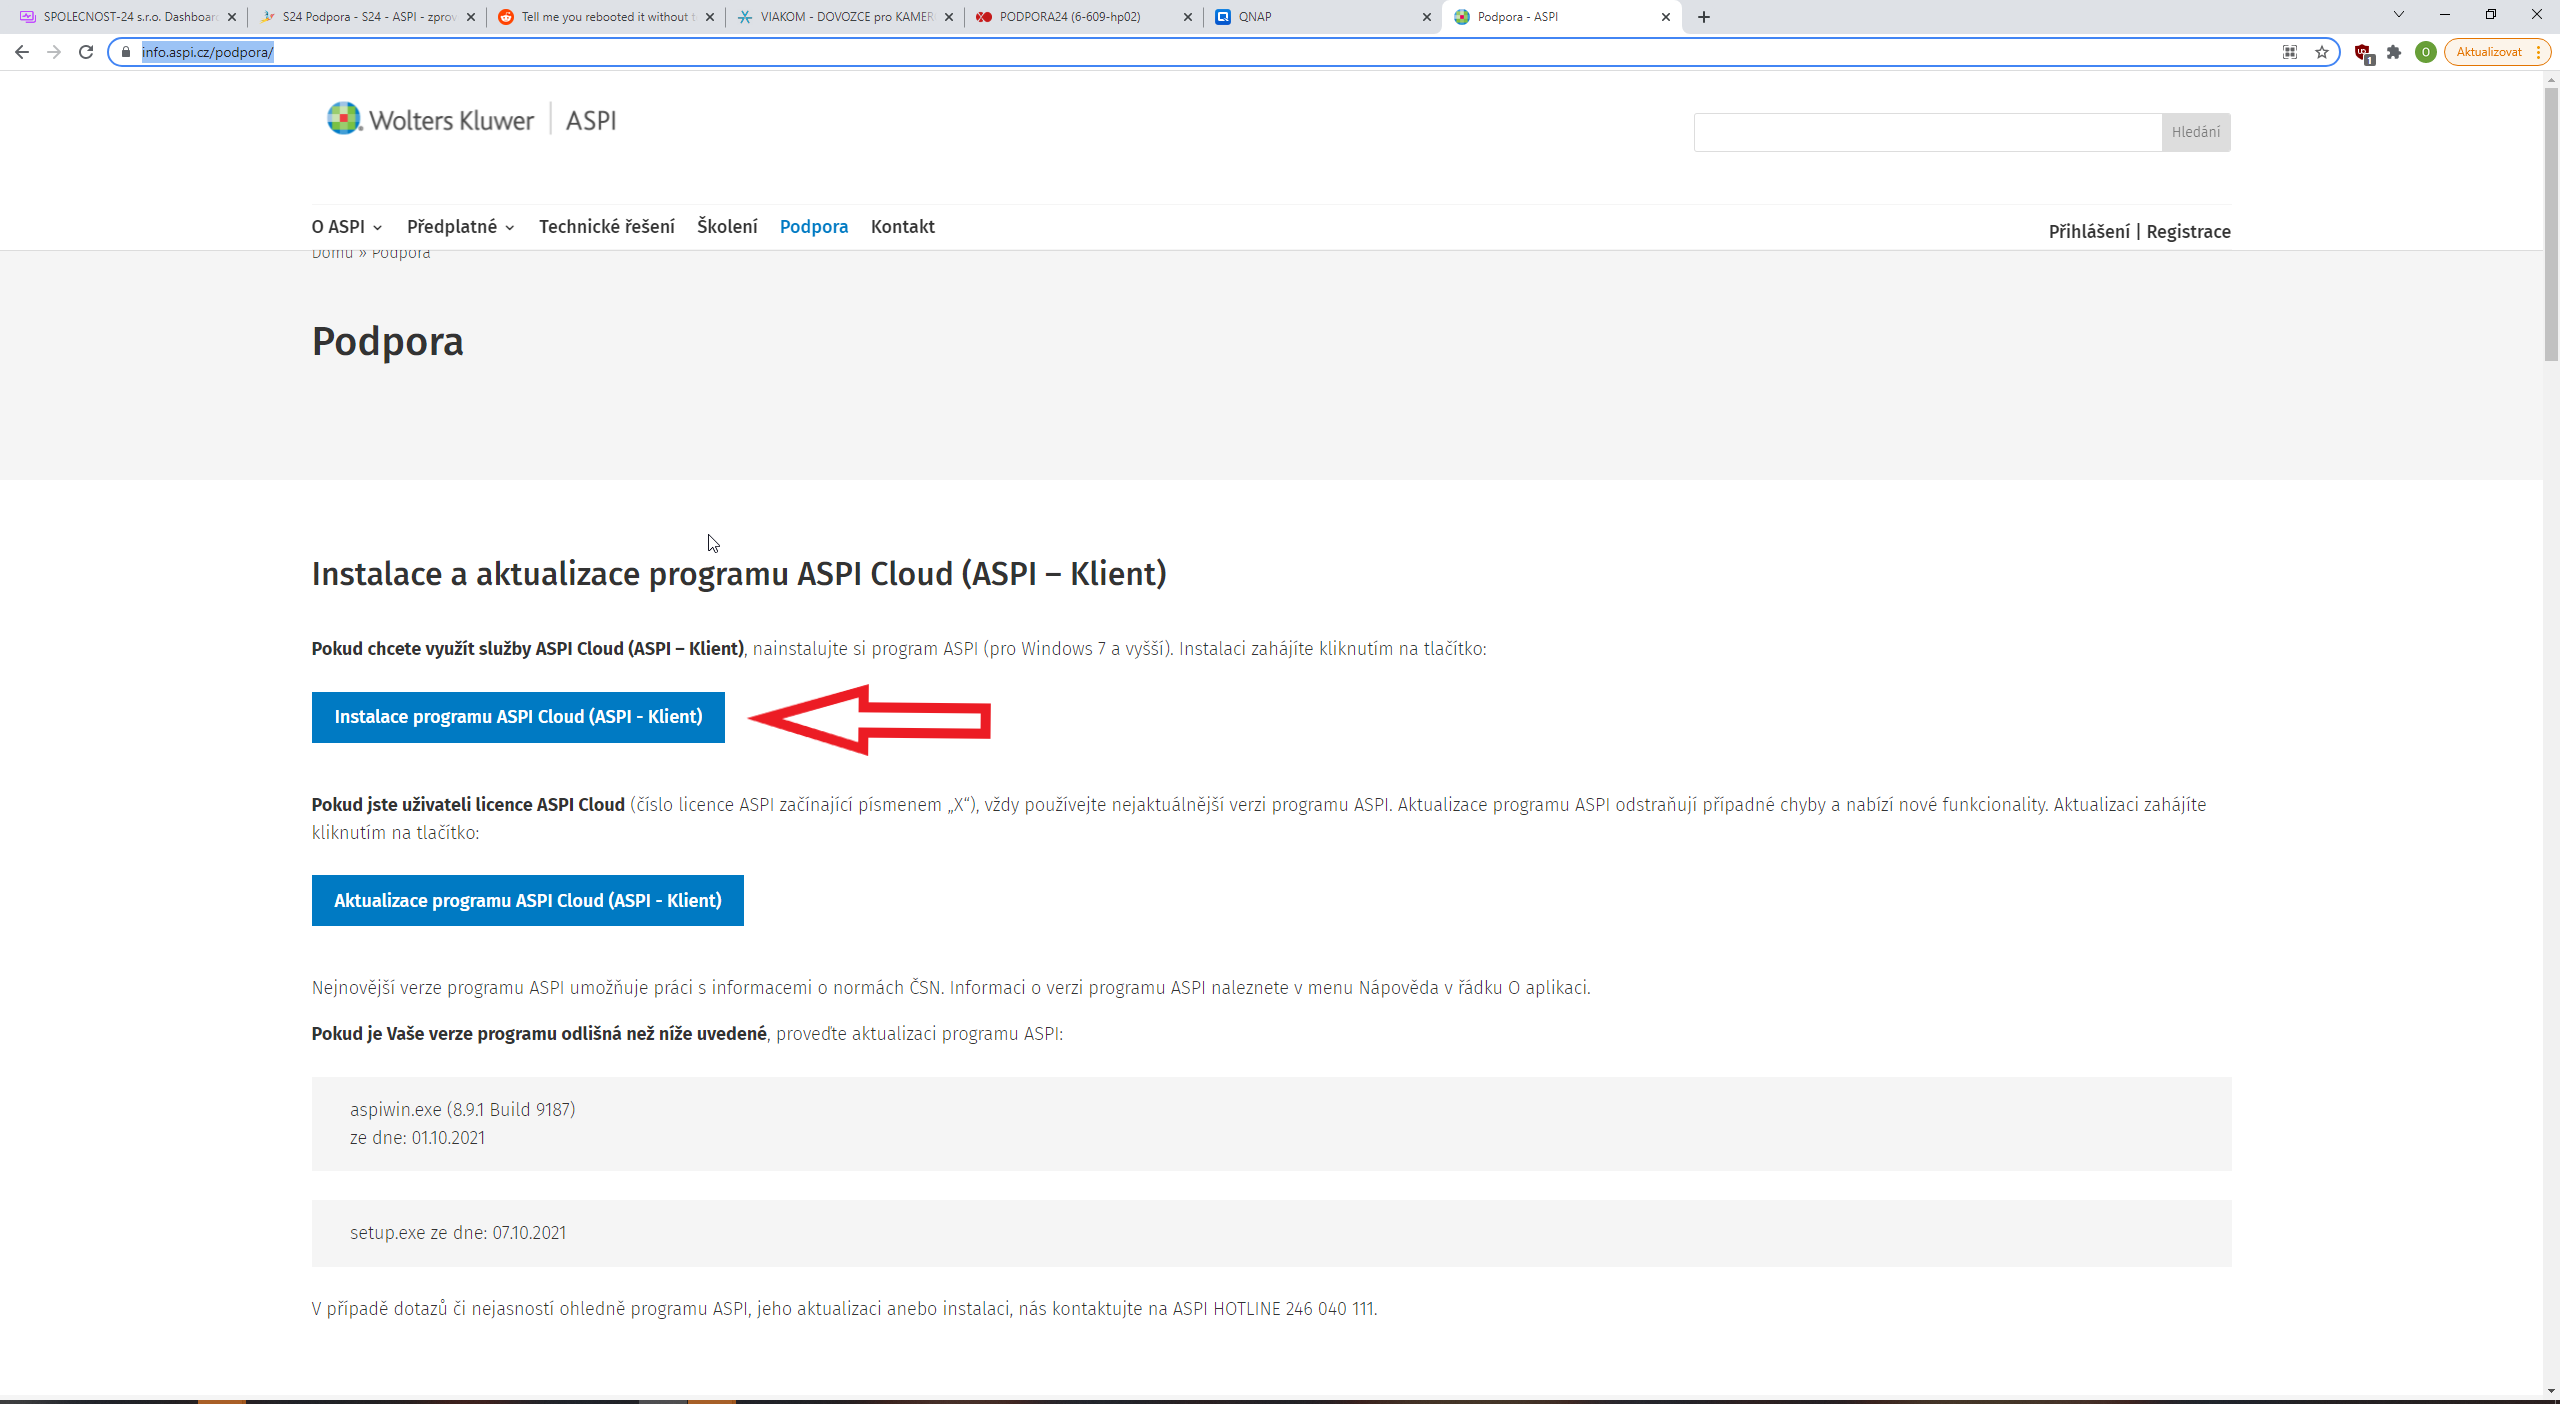Click Instalace programu ASPI Cloud button
2560x1404 pixels.
click(518, 717)
